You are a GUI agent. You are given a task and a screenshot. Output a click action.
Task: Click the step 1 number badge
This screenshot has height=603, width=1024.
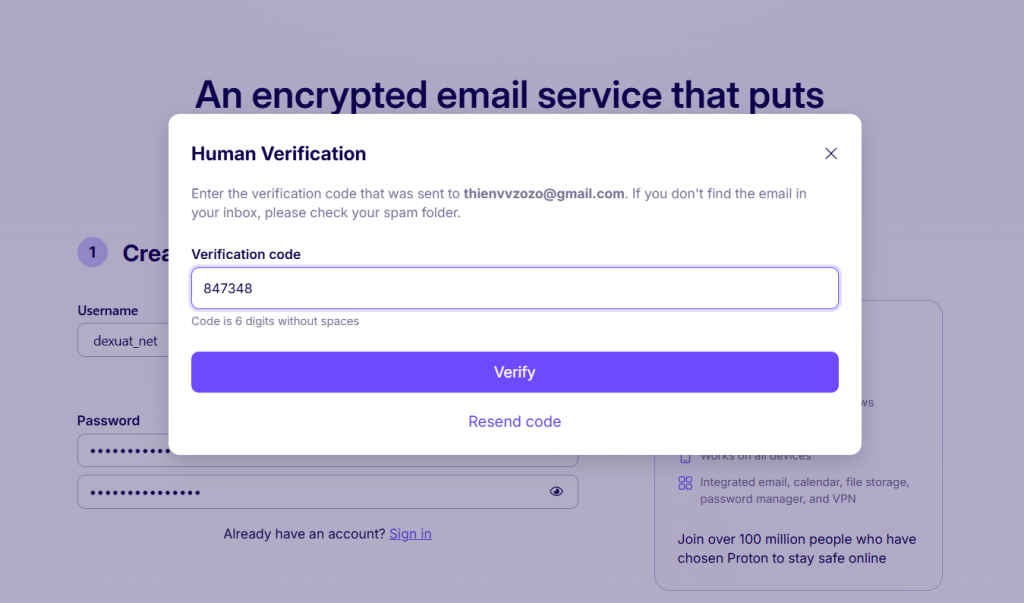(92, 253)
